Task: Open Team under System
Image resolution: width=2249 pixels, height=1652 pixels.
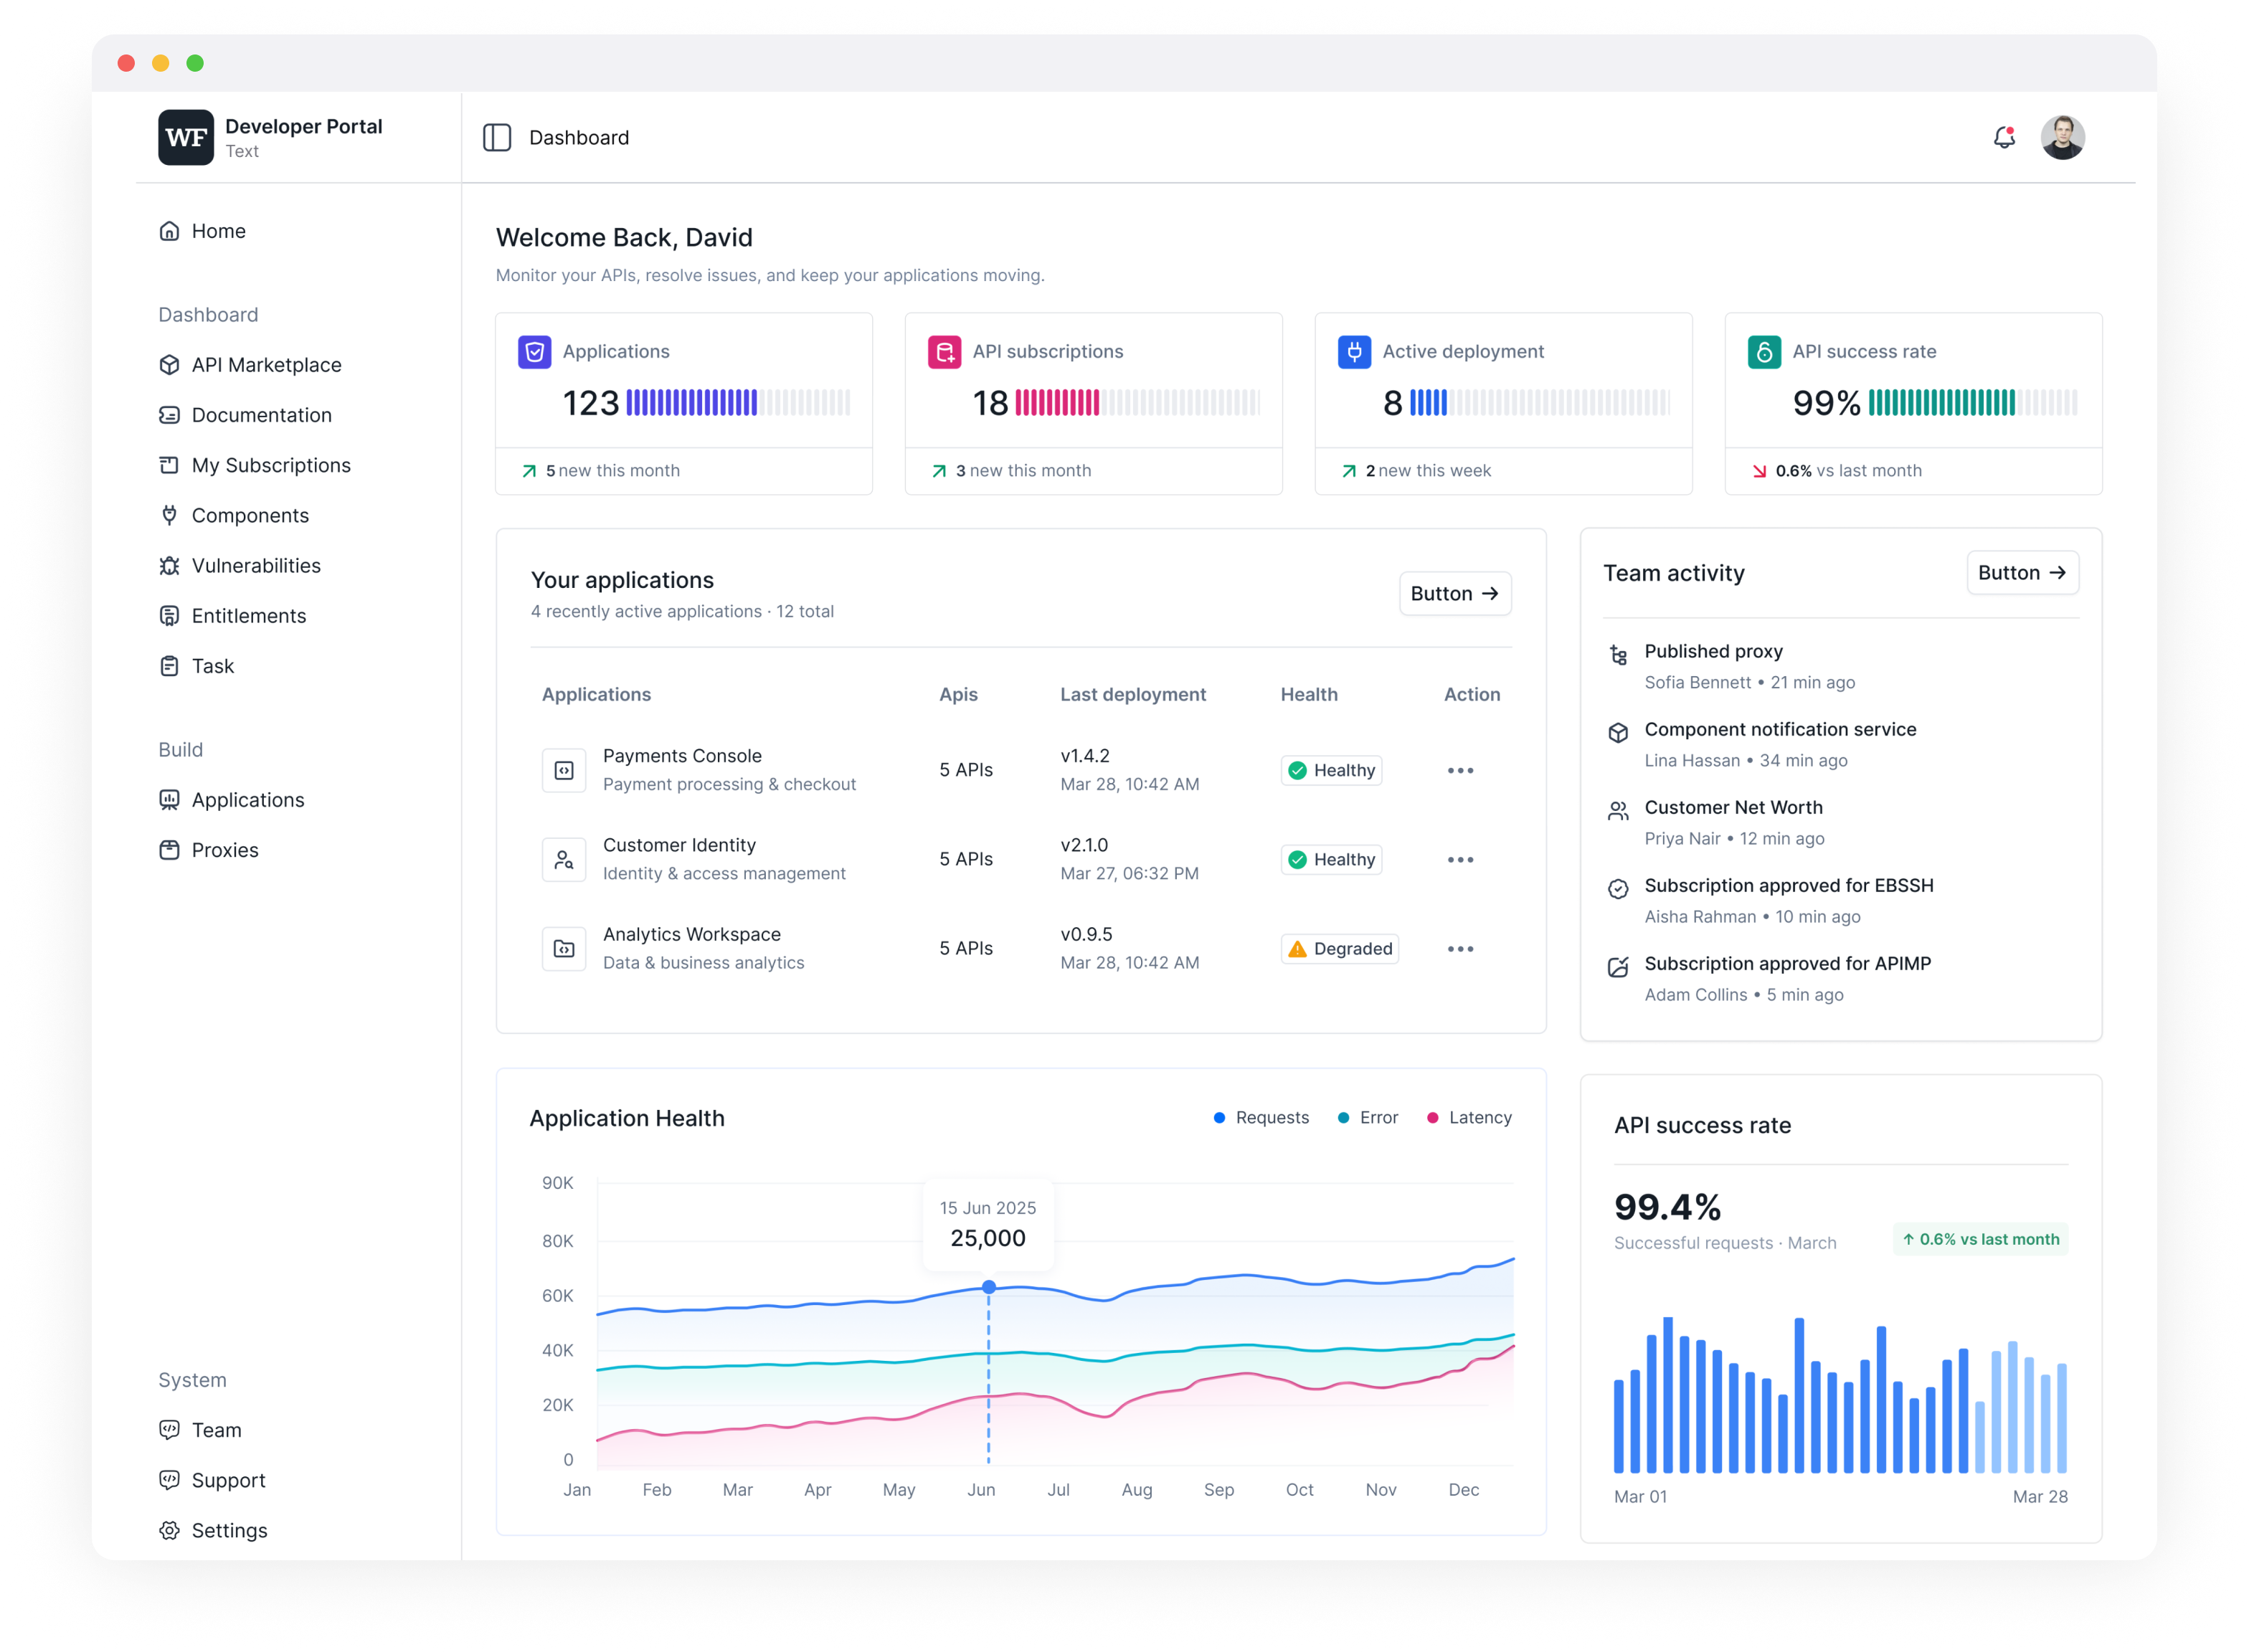Action: point(200,1430)
